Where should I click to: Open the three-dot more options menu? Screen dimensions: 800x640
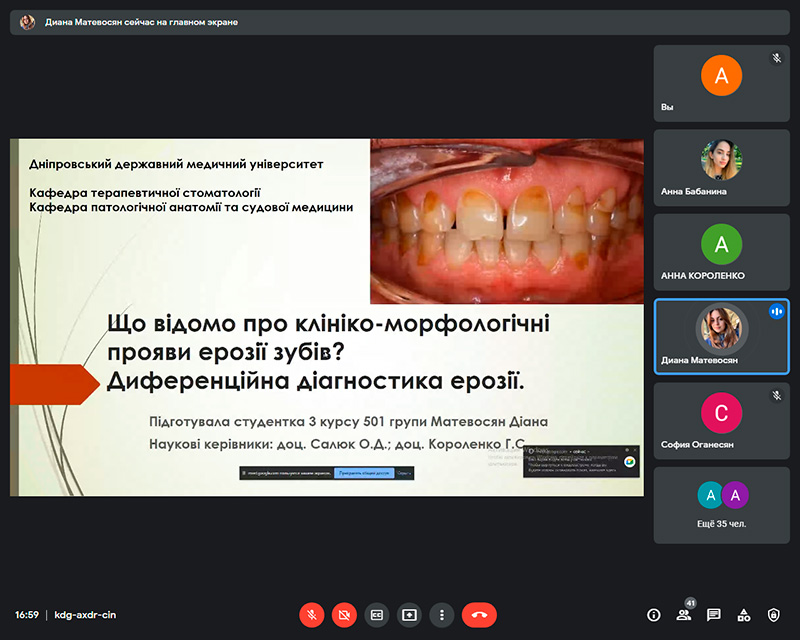[441, 615]
